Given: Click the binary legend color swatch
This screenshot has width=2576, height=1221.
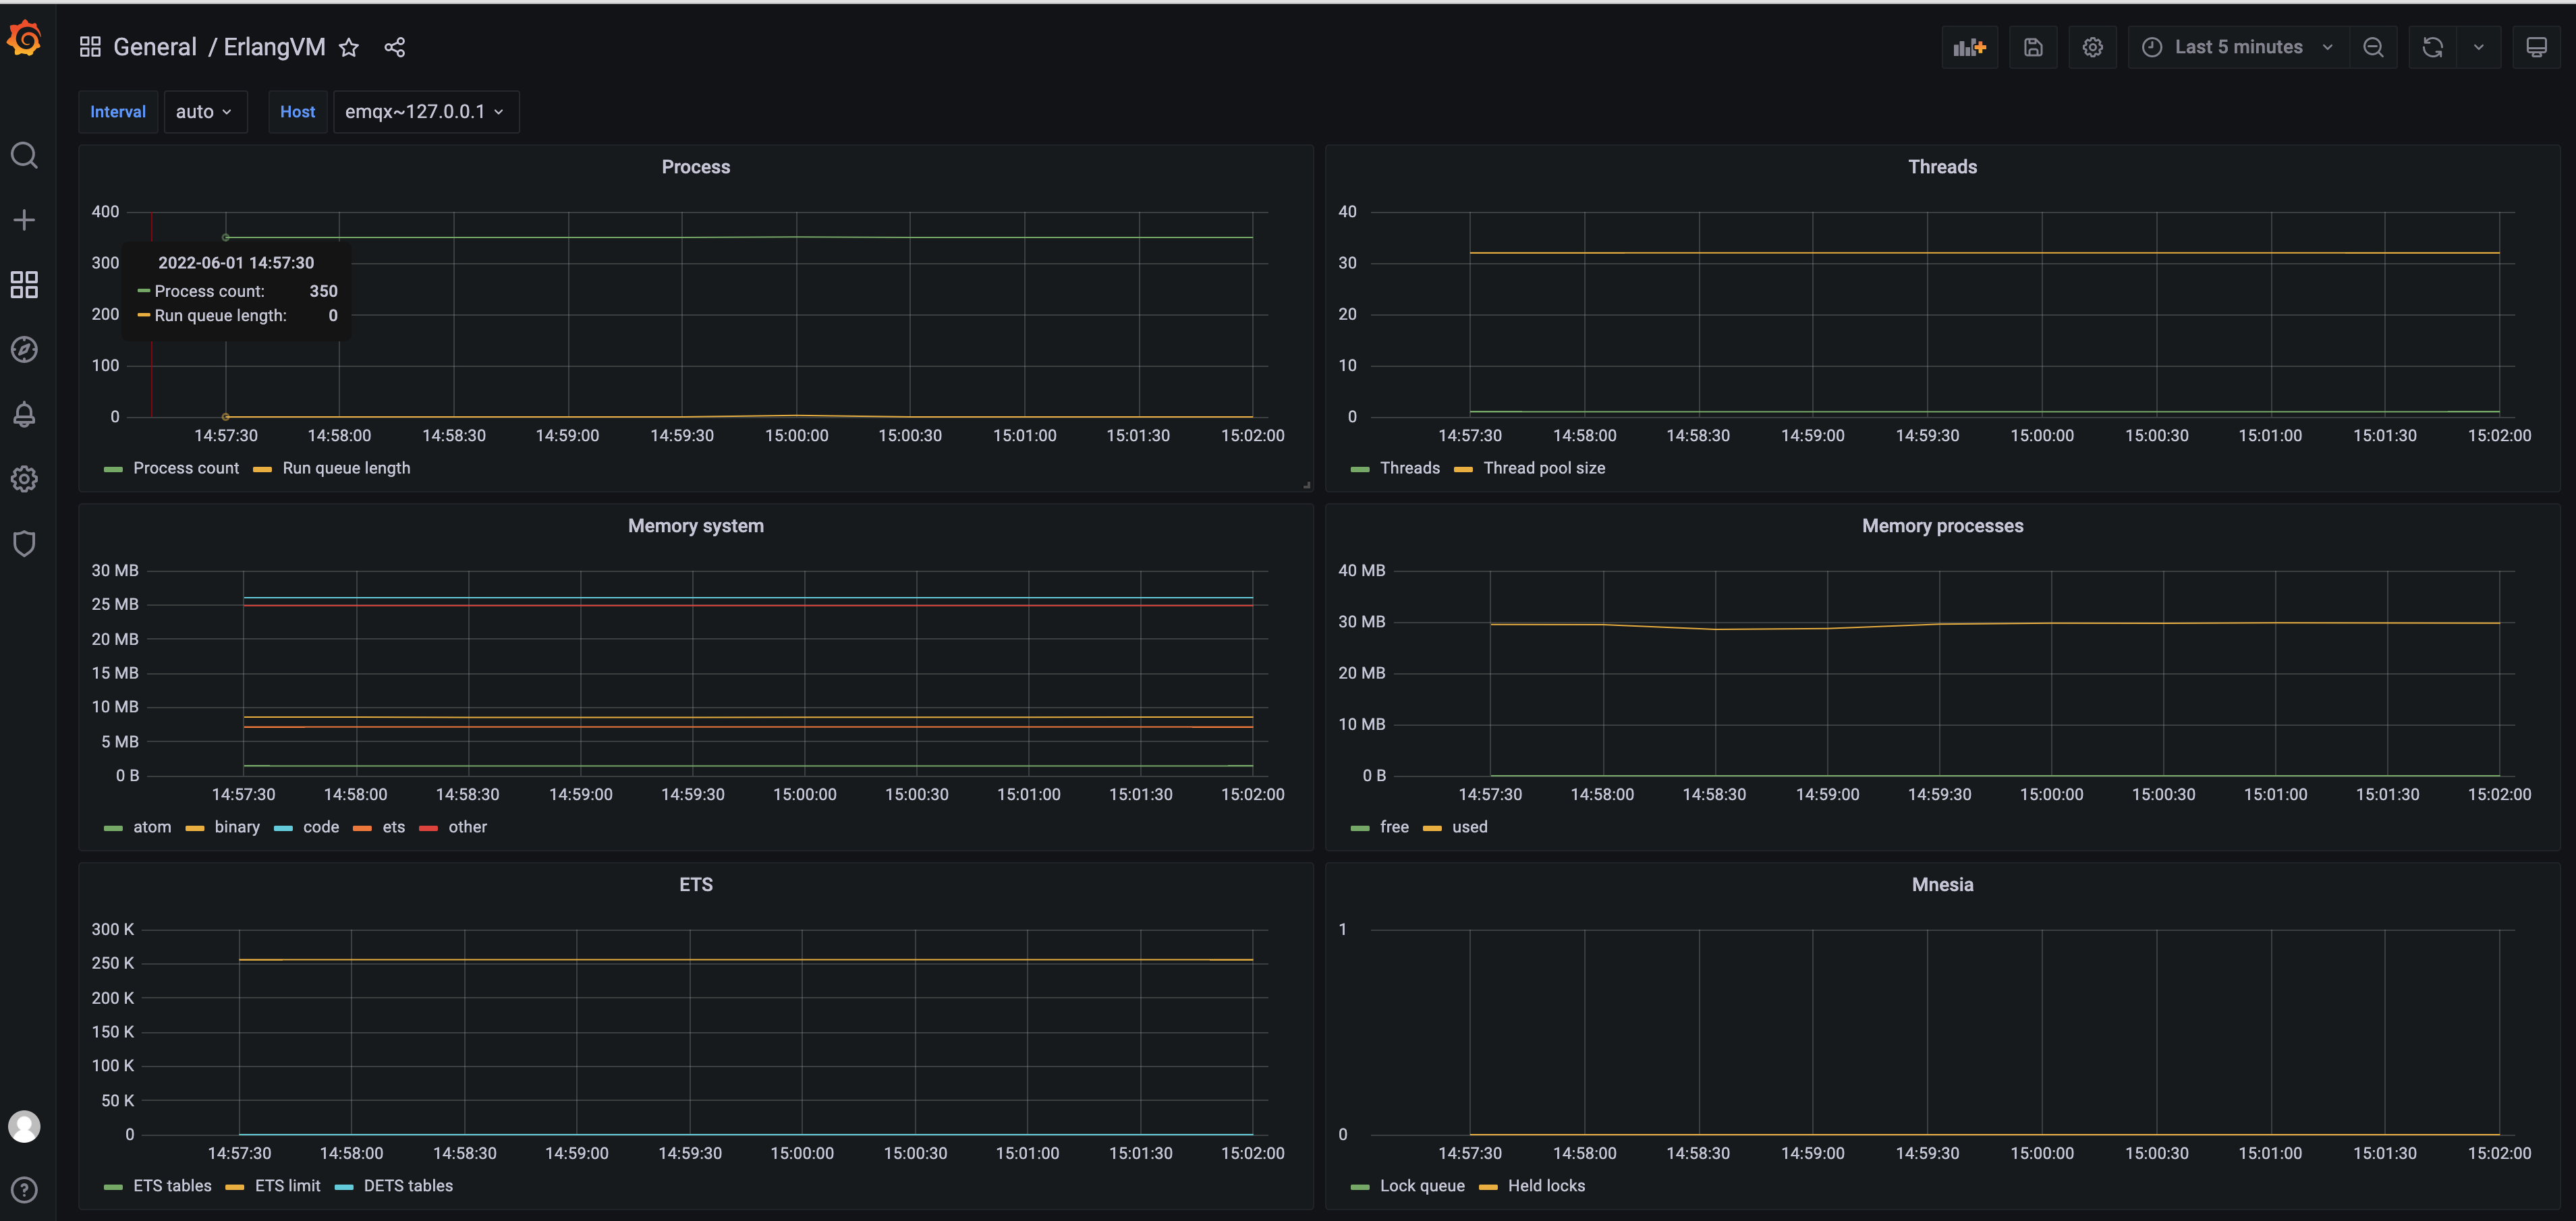Looking at the screenshot, I should click(195, 828).
